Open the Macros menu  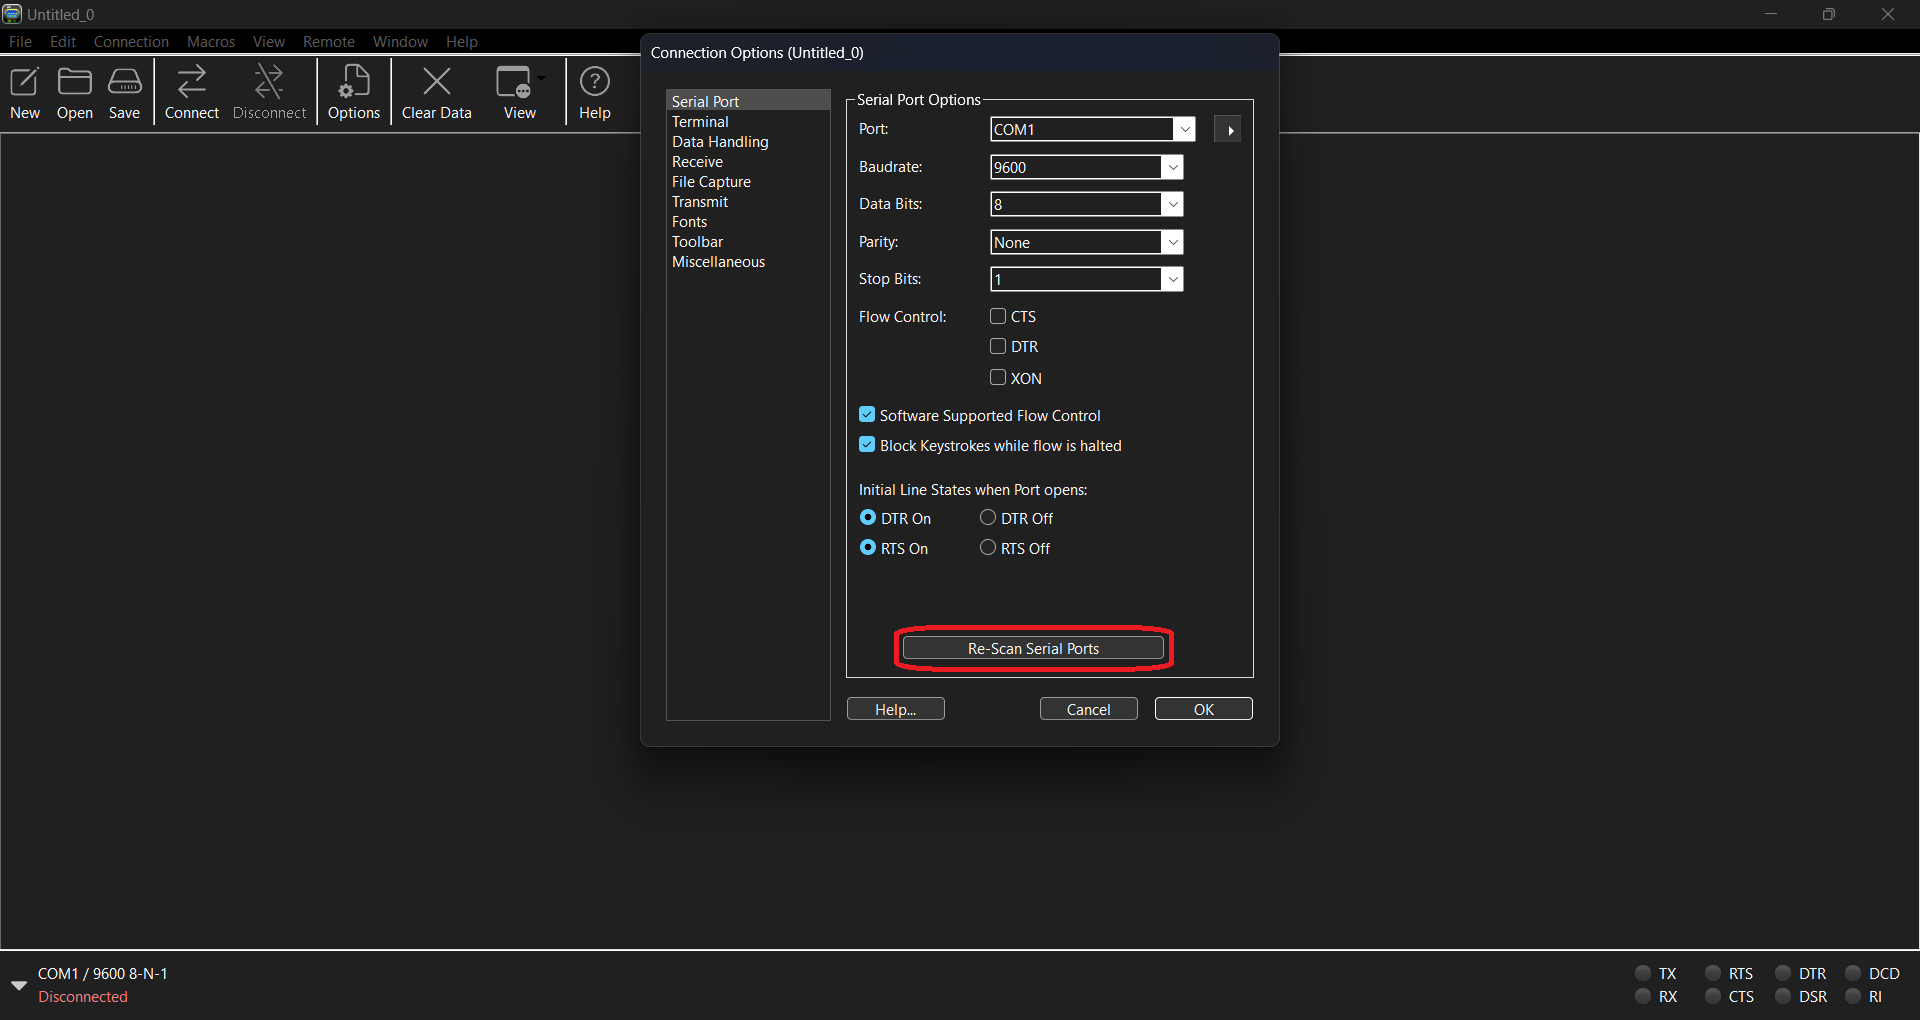click(210, 42)
